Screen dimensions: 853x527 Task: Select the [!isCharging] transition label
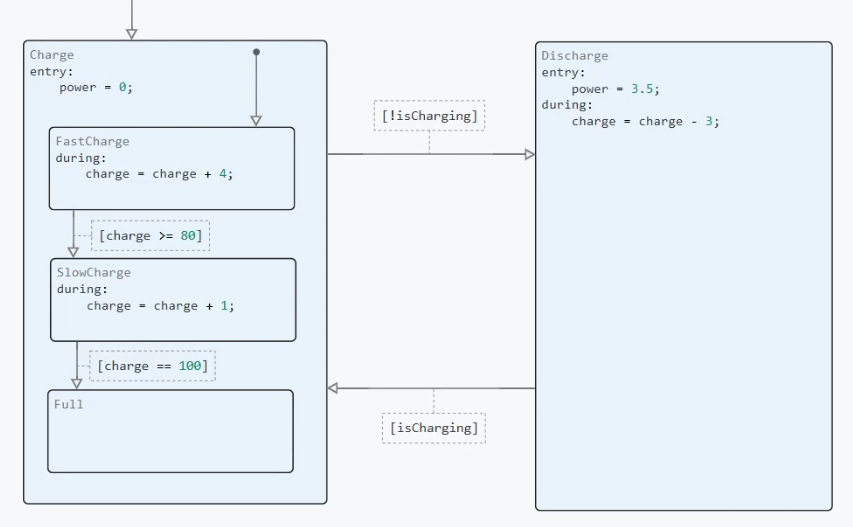[429, 116]
